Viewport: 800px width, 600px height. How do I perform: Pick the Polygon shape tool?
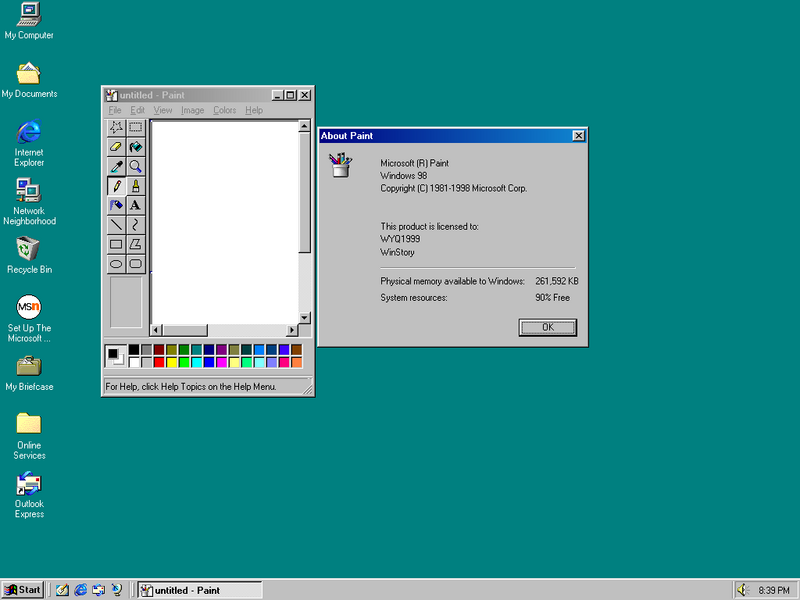point(135,244)
